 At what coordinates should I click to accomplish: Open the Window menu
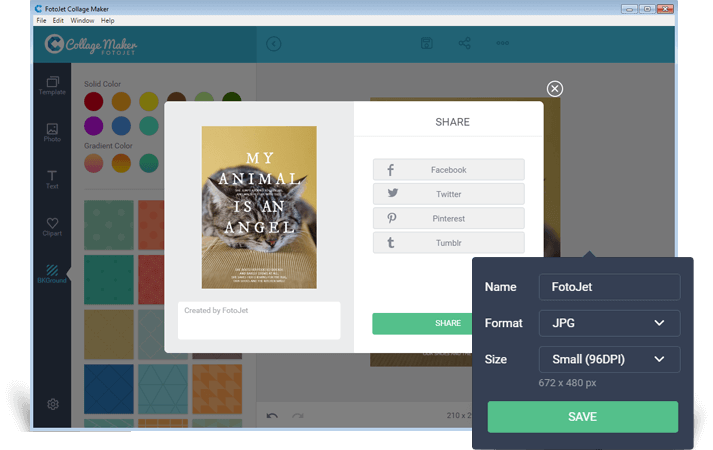click(x=82, y=20)
